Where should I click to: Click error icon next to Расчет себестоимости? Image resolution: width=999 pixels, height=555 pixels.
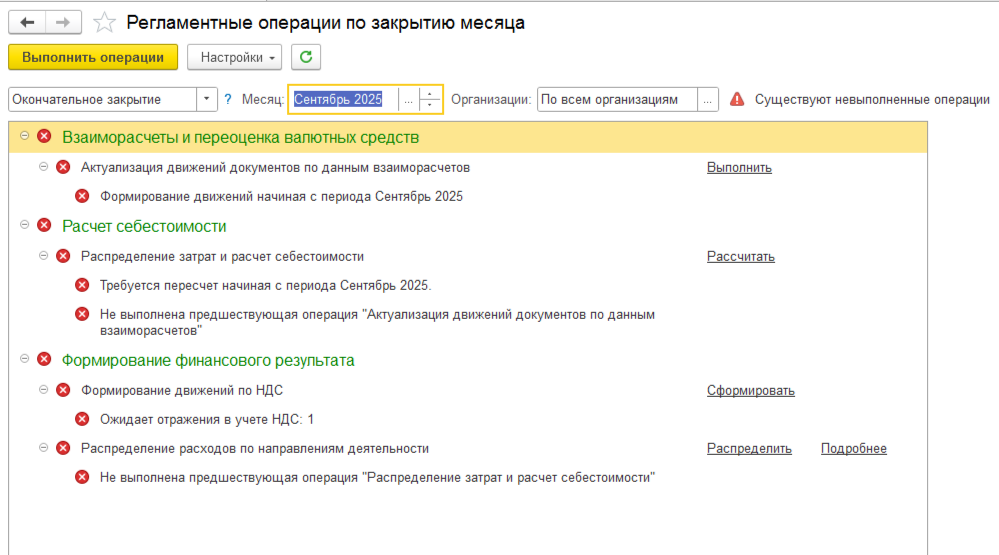point(44,226)
